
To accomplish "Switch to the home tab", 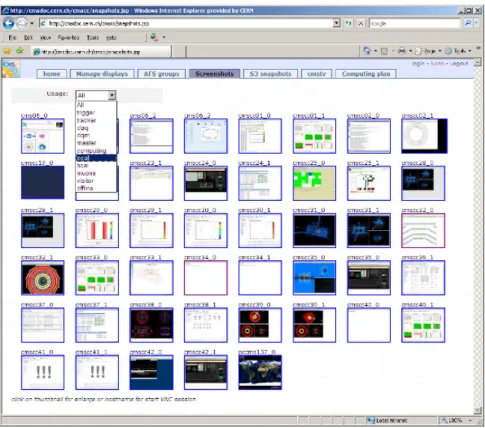I will pyautogui.click(x=52, y=74).
